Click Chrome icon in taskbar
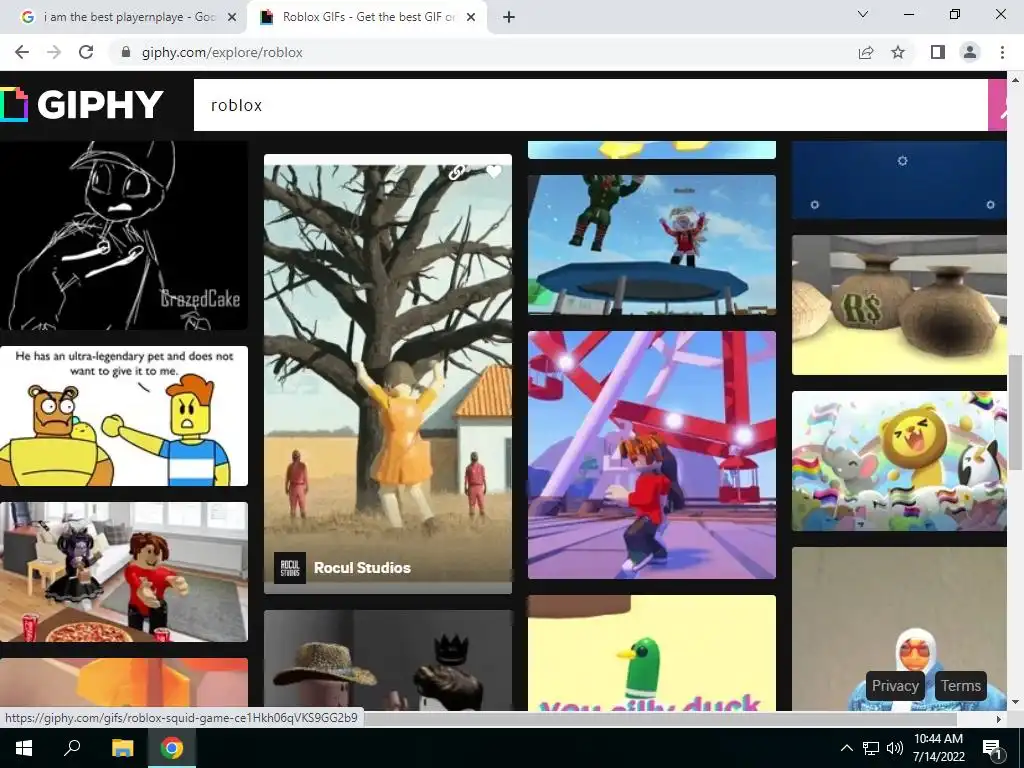1024x768 pixels. 172,748
